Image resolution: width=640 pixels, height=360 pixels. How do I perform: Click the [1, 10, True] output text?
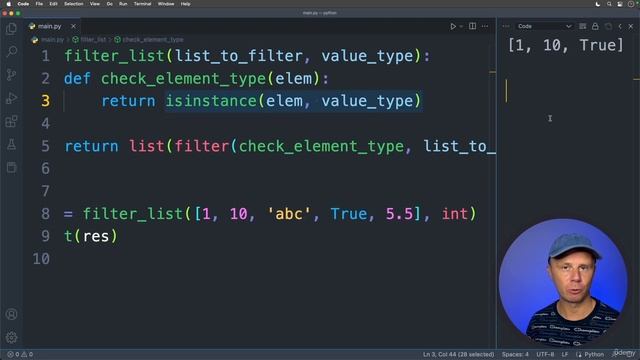(x=566, y=45)
